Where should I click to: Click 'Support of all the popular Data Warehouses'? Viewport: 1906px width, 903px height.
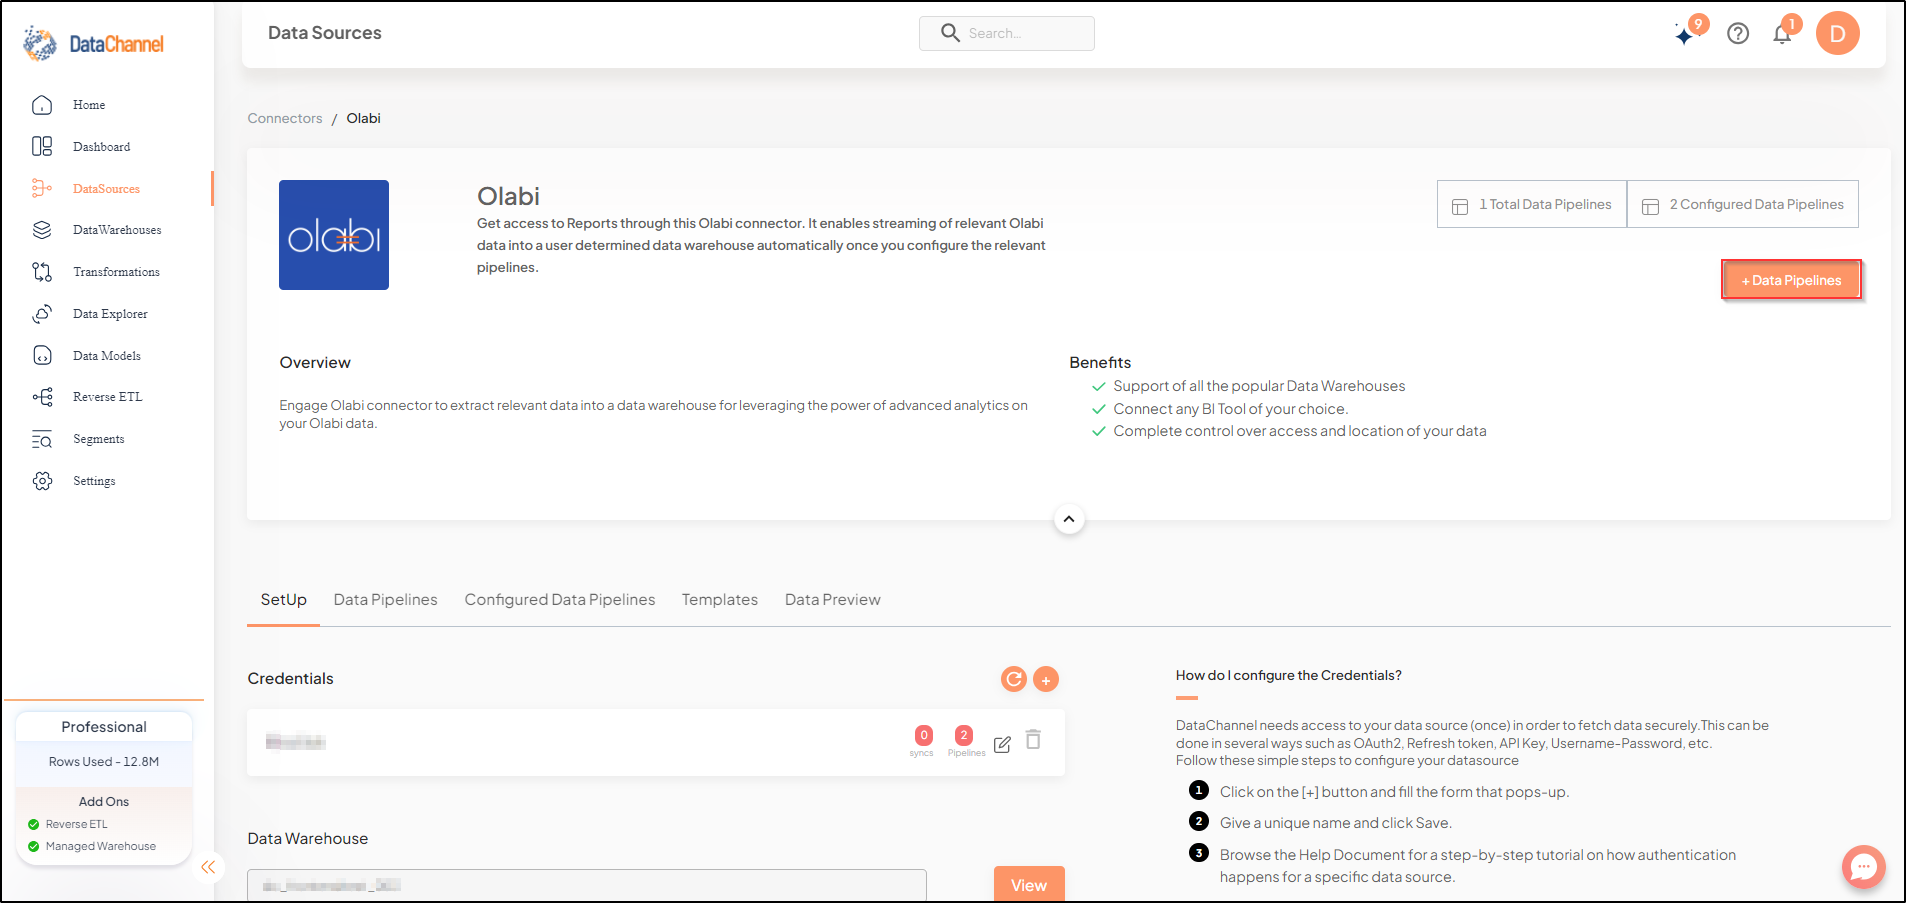click(x=1259, y=386)
